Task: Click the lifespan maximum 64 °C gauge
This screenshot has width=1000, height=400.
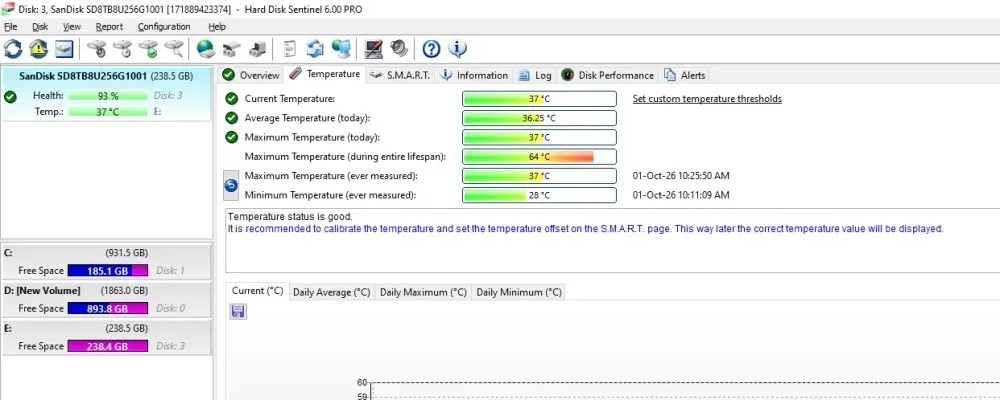Action: coord(539,156)
